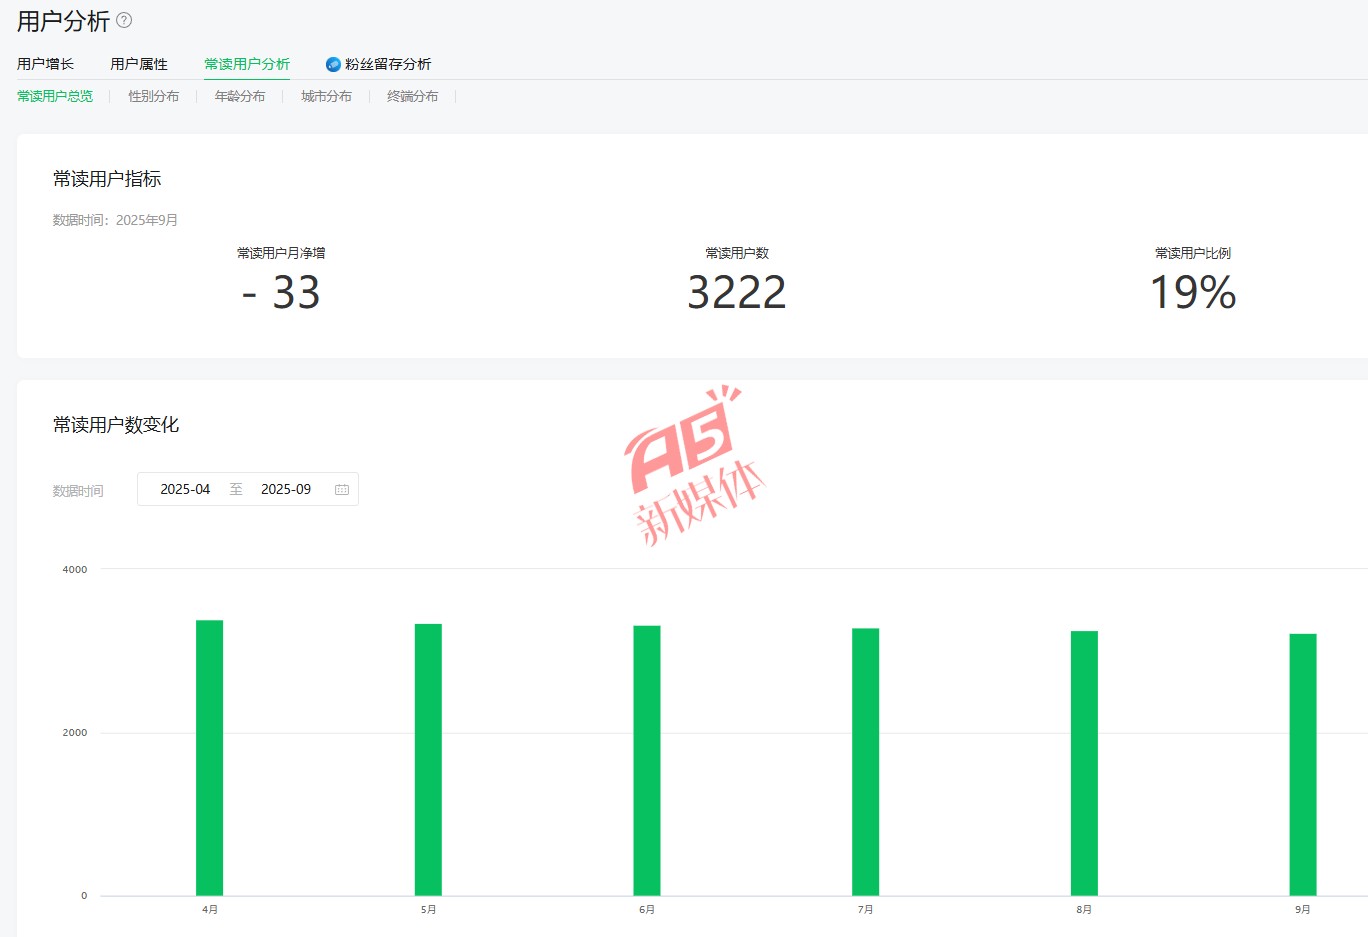Click the calendar icon in date range picker
Screen dimensions: 1368x937
(x=342, y=490)
